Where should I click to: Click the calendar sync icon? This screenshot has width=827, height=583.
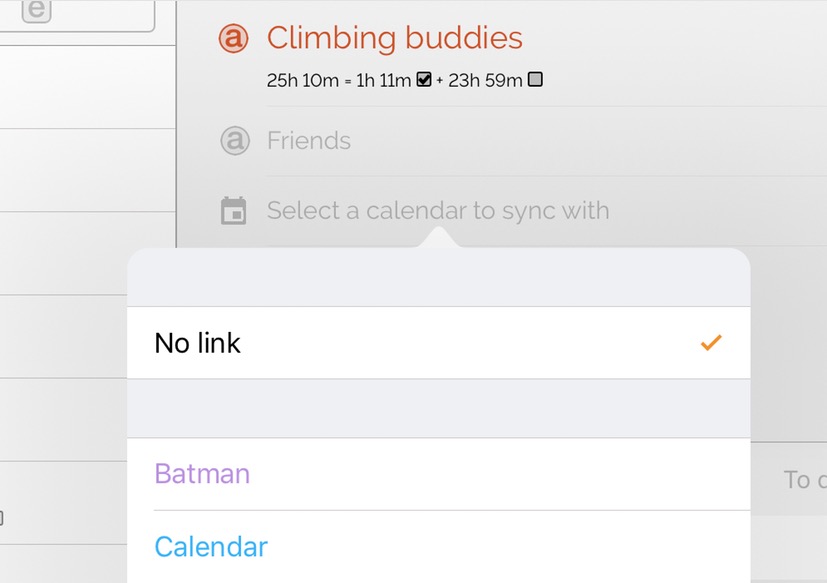click(233, 211)
